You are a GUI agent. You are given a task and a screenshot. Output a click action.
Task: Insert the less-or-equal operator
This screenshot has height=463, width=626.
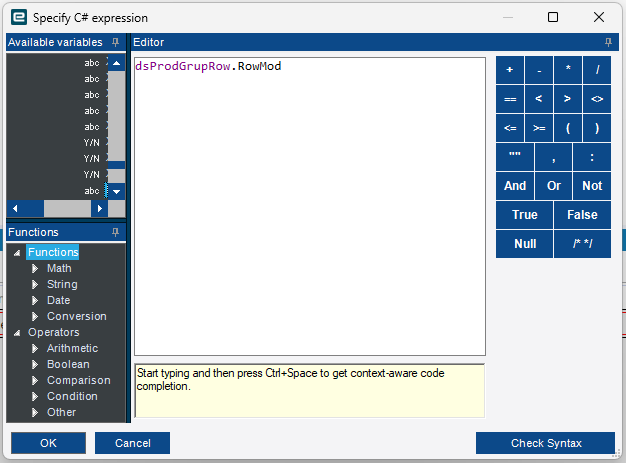(510, 128)
